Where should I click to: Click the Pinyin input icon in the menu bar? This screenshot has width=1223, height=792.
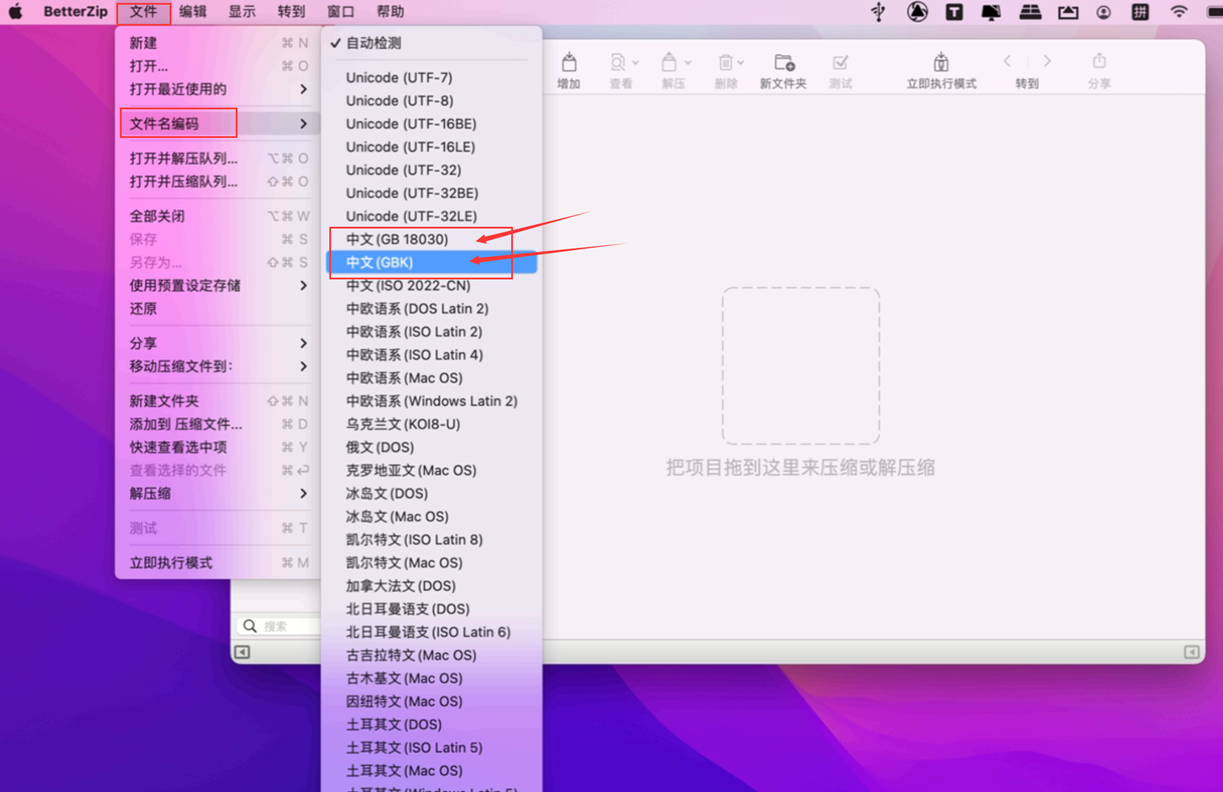click(1141, 11)
